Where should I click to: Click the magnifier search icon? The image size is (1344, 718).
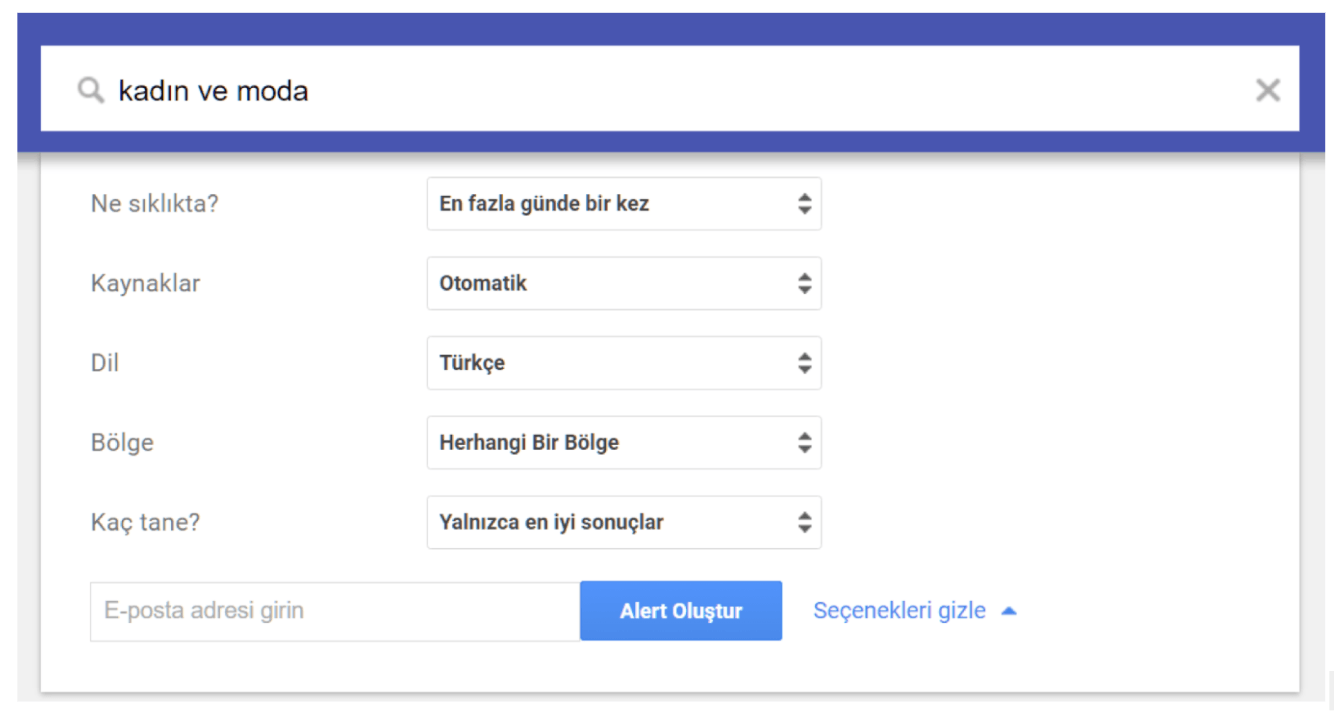(91, 91)
